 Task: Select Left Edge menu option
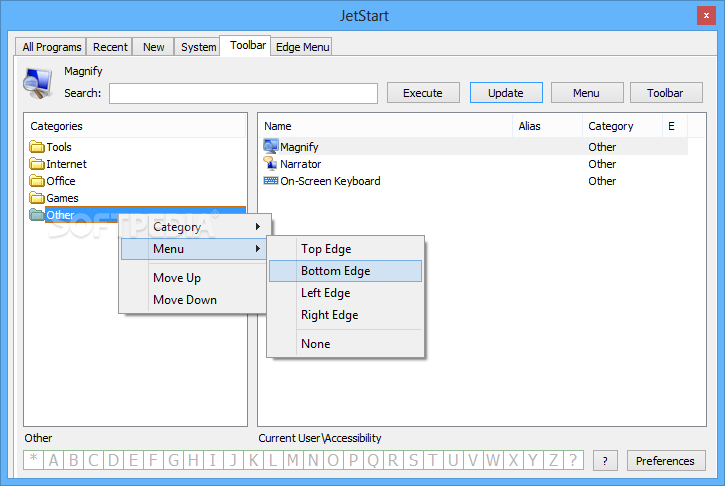pos(345,293)
